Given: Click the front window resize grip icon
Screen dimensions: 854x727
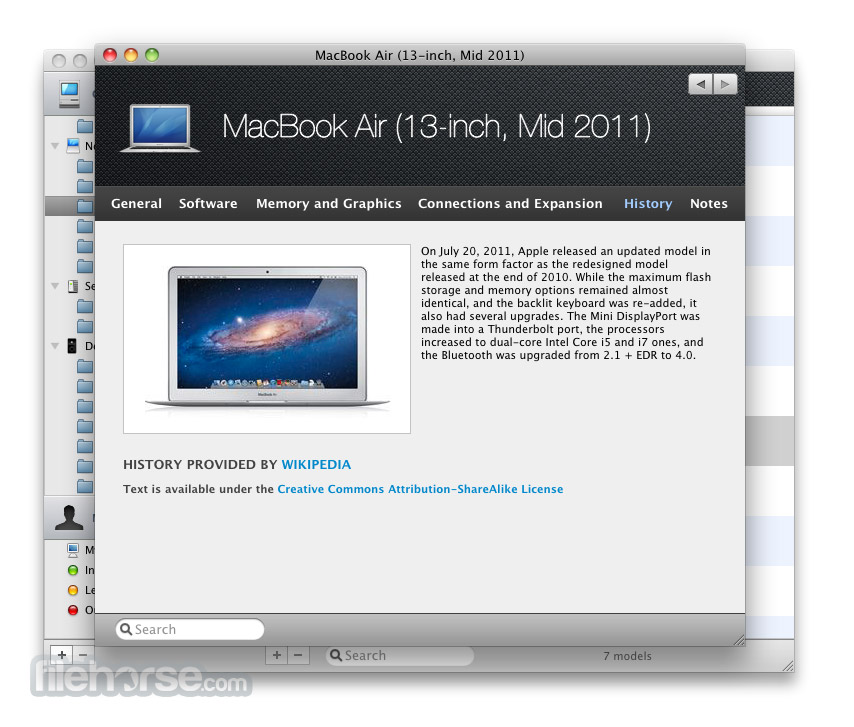Looking at the screenshot, I should tap(739, 640).
